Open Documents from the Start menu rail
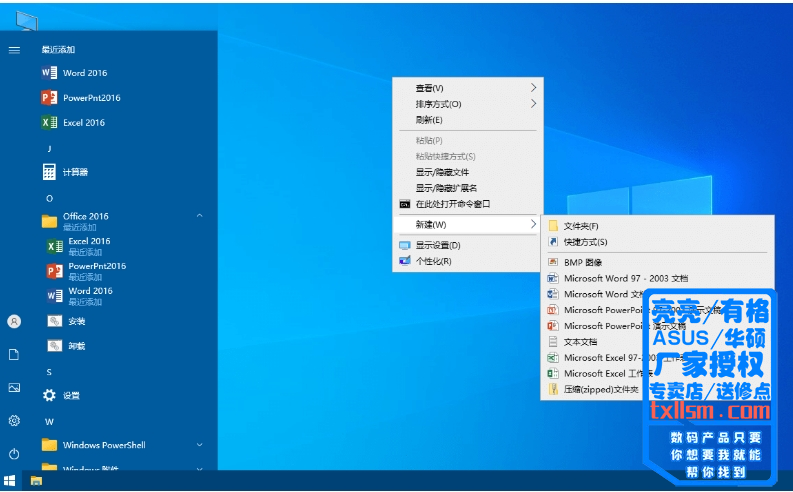 coord(14,354)
